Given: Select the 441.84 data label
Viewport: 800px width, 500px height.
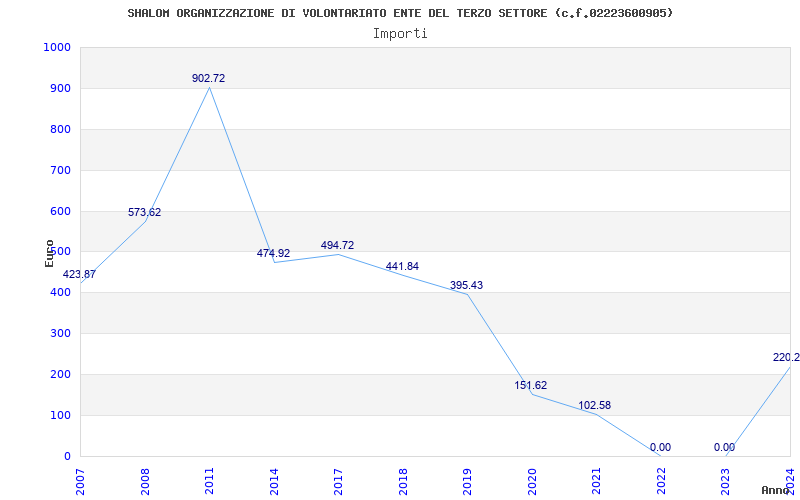Looking at the screenshot, I should (x=402, y=266).
